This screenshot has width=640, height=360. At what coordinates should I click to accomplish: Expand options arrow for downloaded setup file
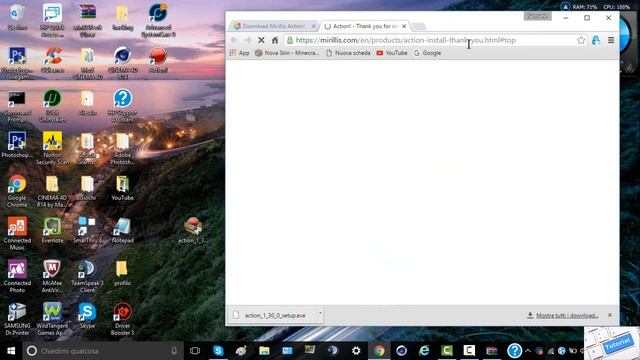point(320,314)
